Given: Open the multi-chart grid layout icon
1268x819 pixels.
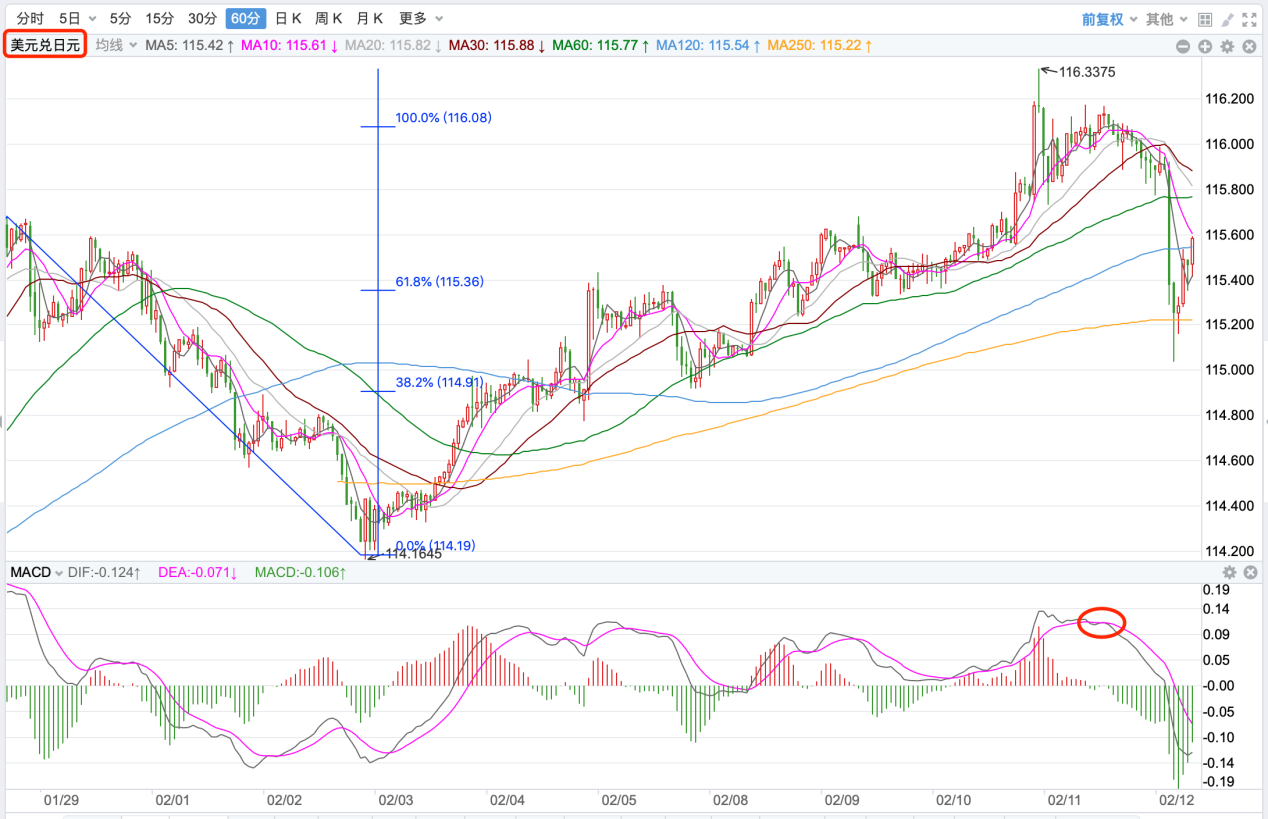Looking at the screenshot, I should [1205, 19].
